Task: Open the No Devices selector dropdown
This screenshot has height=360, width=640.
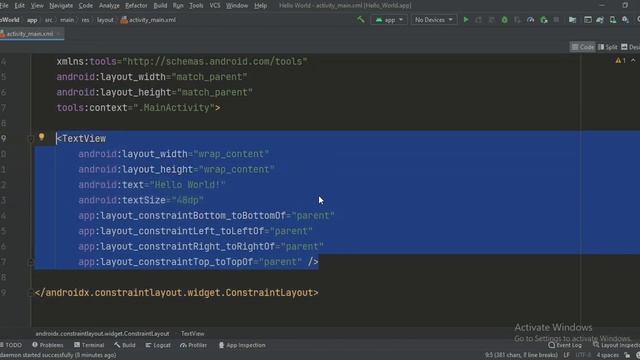Action: pyautogui.click(x=433, y=20)
